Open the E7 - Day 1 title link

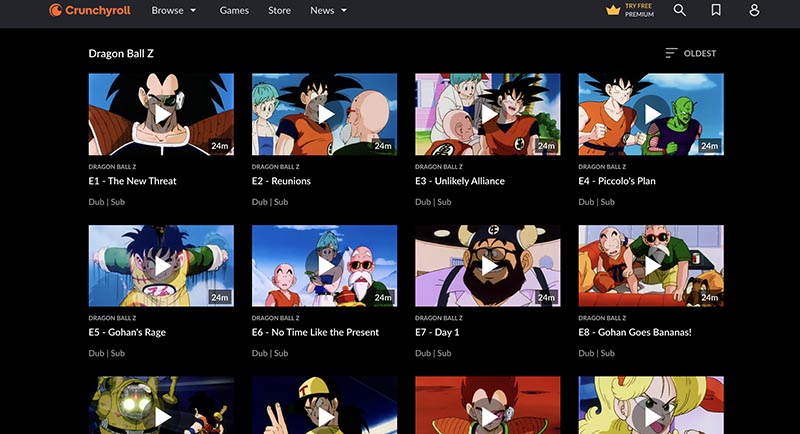tap(437, 333)
